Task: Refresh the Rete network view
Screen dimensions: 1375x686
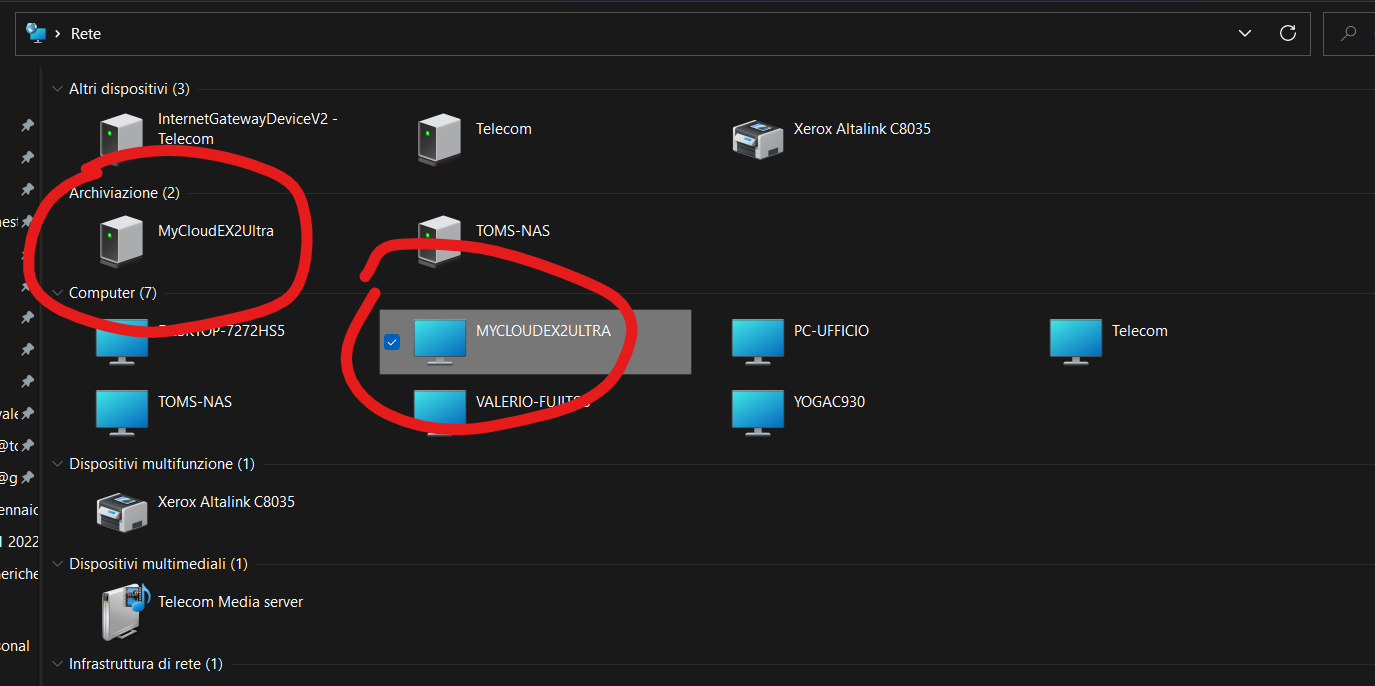Action: [x=1288, y=33]
